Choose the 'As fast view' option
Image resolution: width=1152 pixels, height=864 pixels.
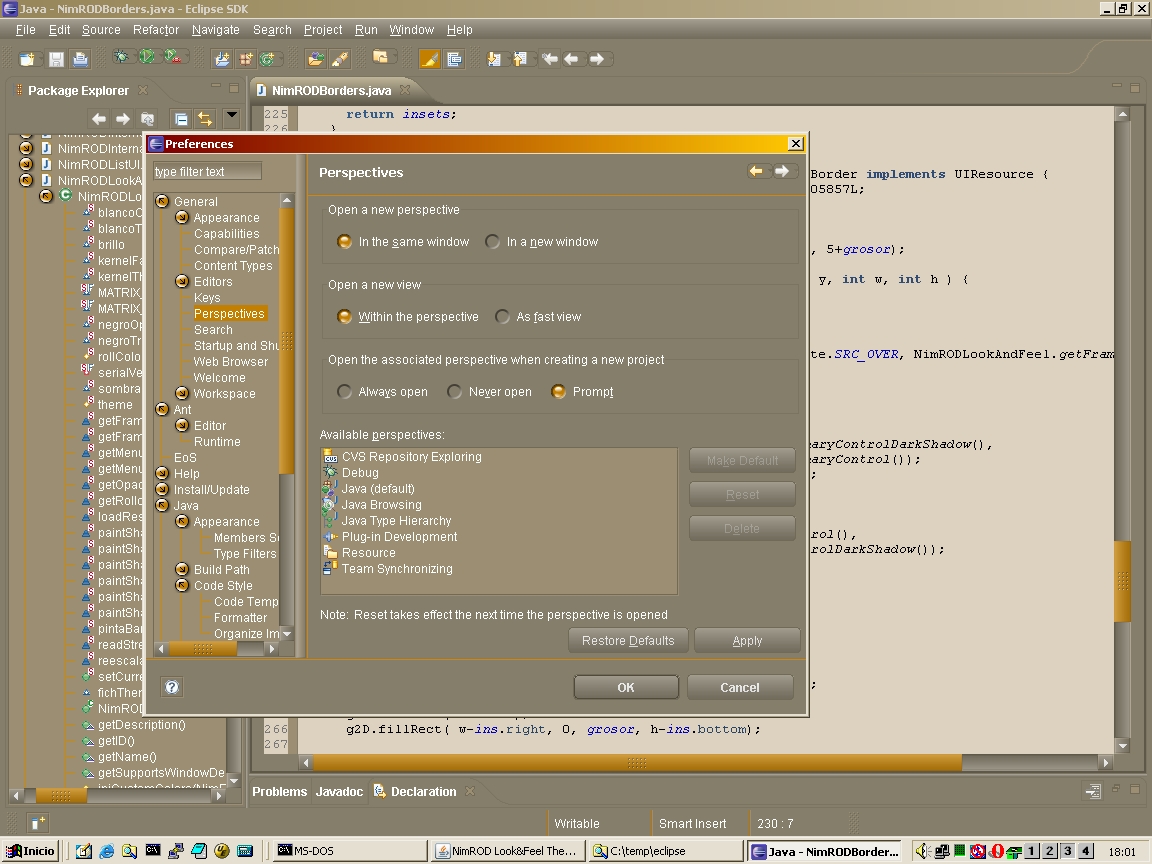(503, 317)
